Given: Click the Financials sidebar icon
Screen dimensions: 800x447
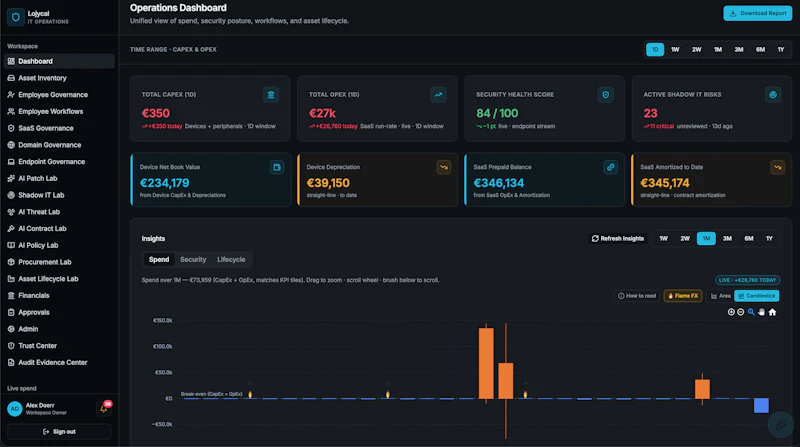Looking at the screenshot, I should (x=11, y=295).
